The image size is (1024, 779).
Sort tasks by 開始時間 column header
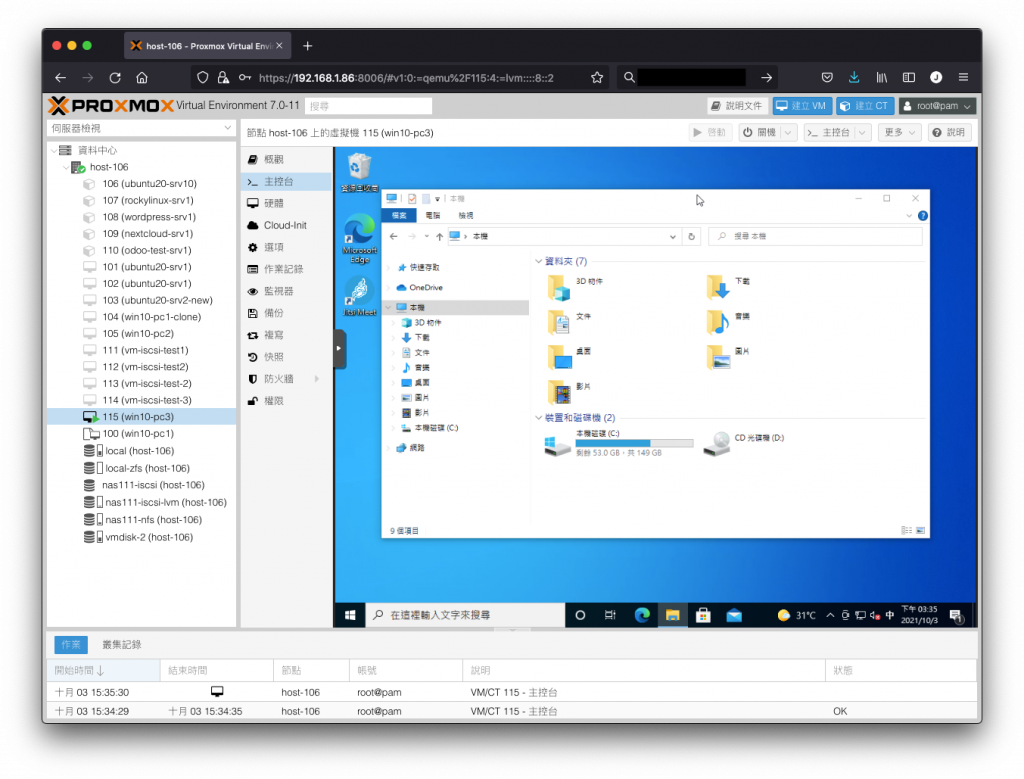(x=104, y=671)
